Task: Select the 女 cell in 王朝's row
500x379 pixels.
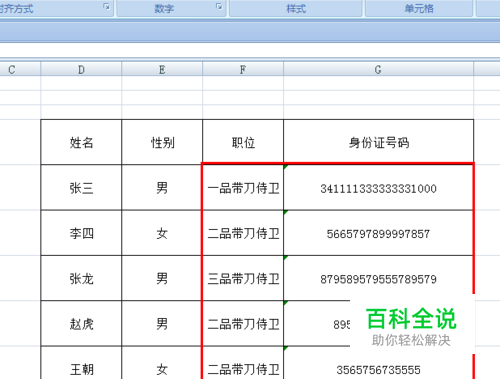Action: click(x=162, y=363)
